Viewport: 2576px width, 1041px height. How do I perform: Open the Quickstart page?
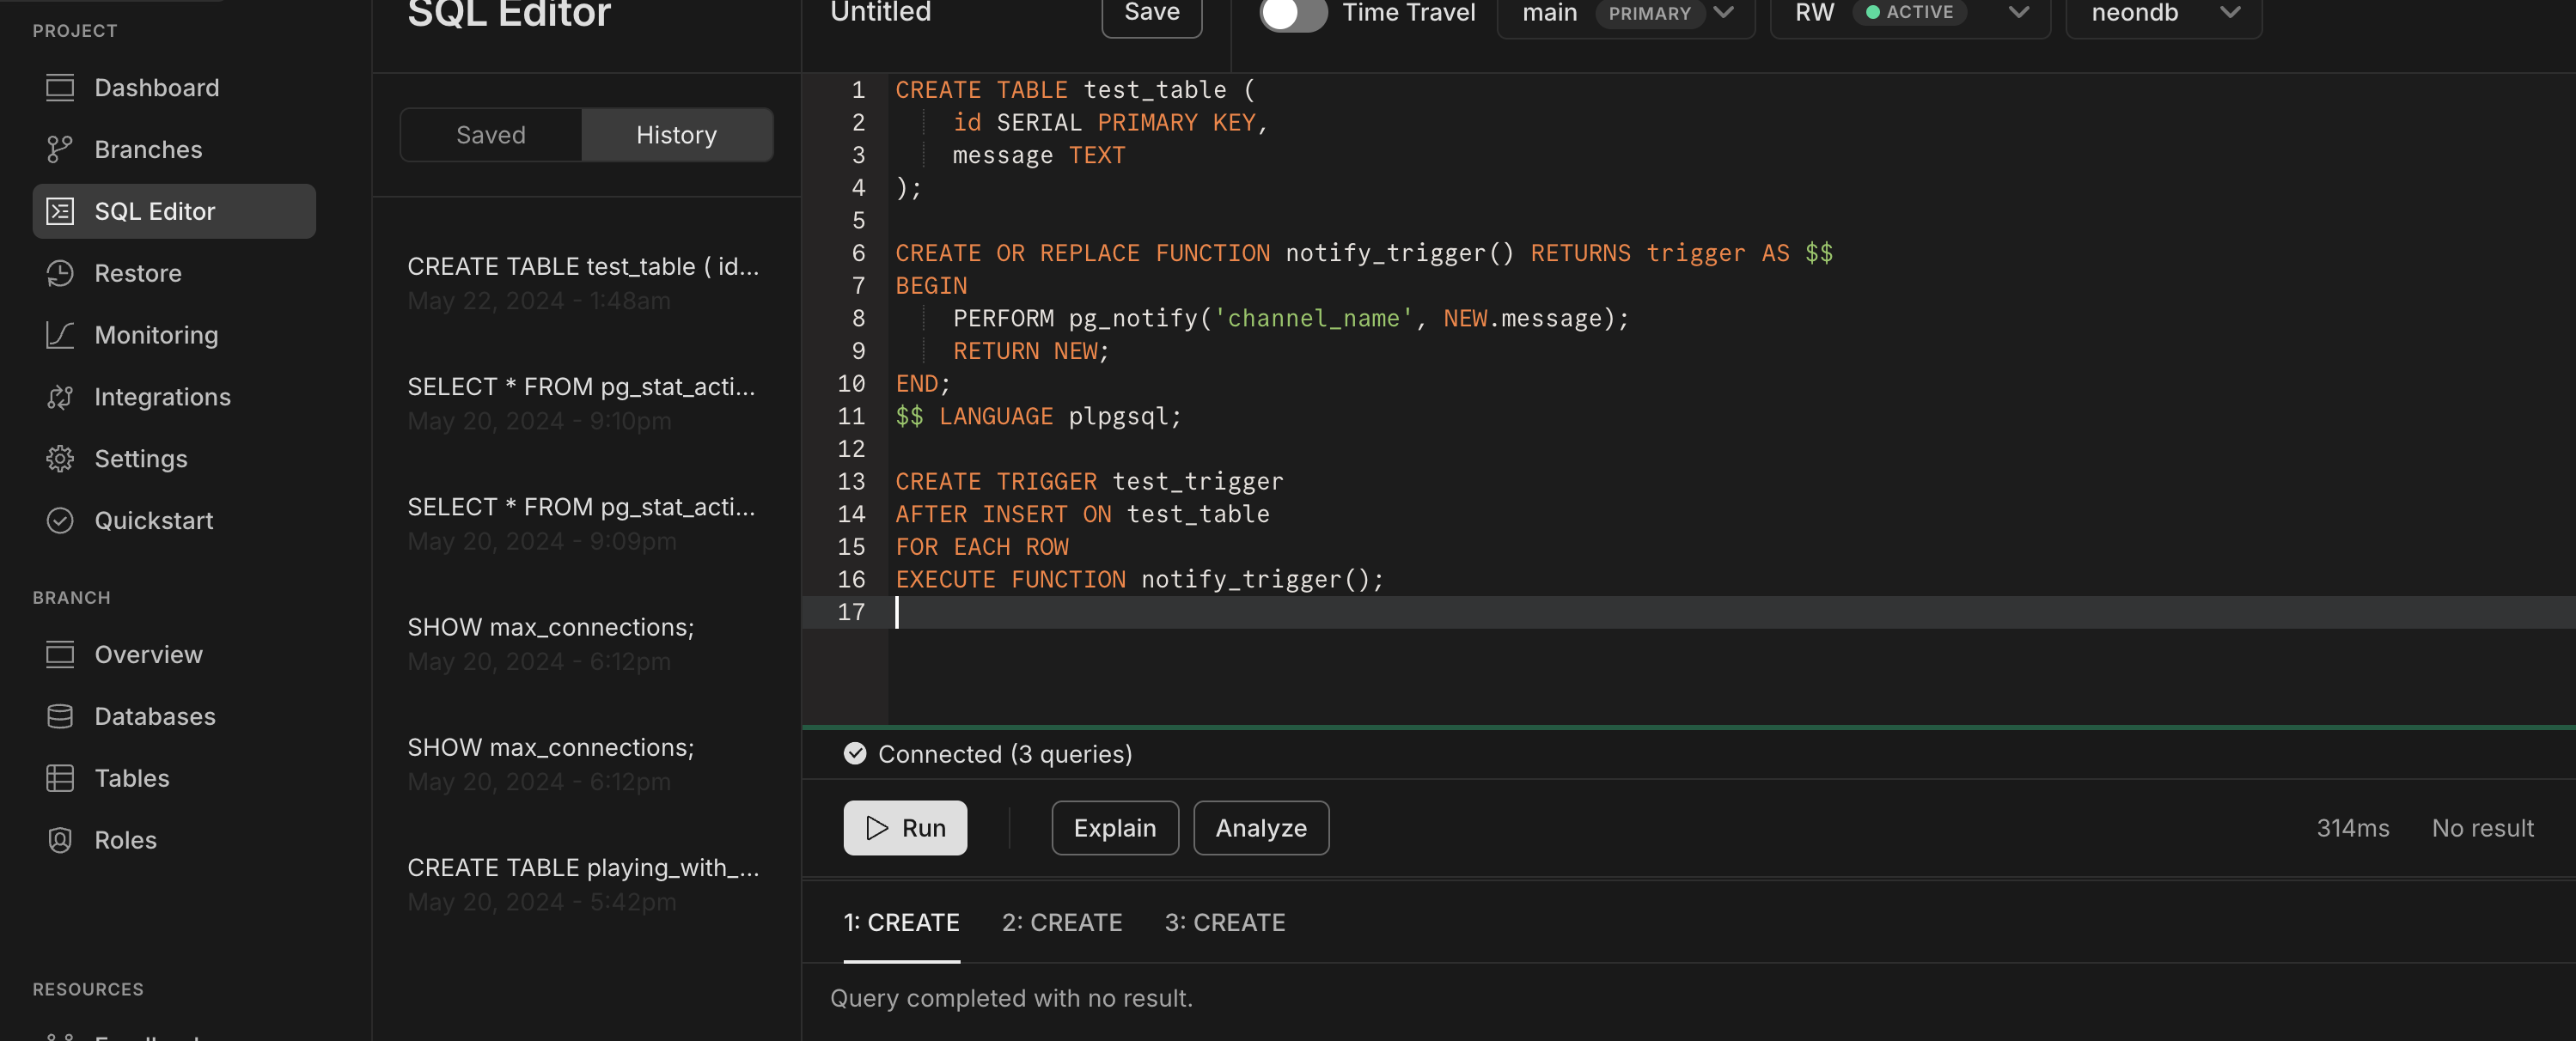(154, 521)
